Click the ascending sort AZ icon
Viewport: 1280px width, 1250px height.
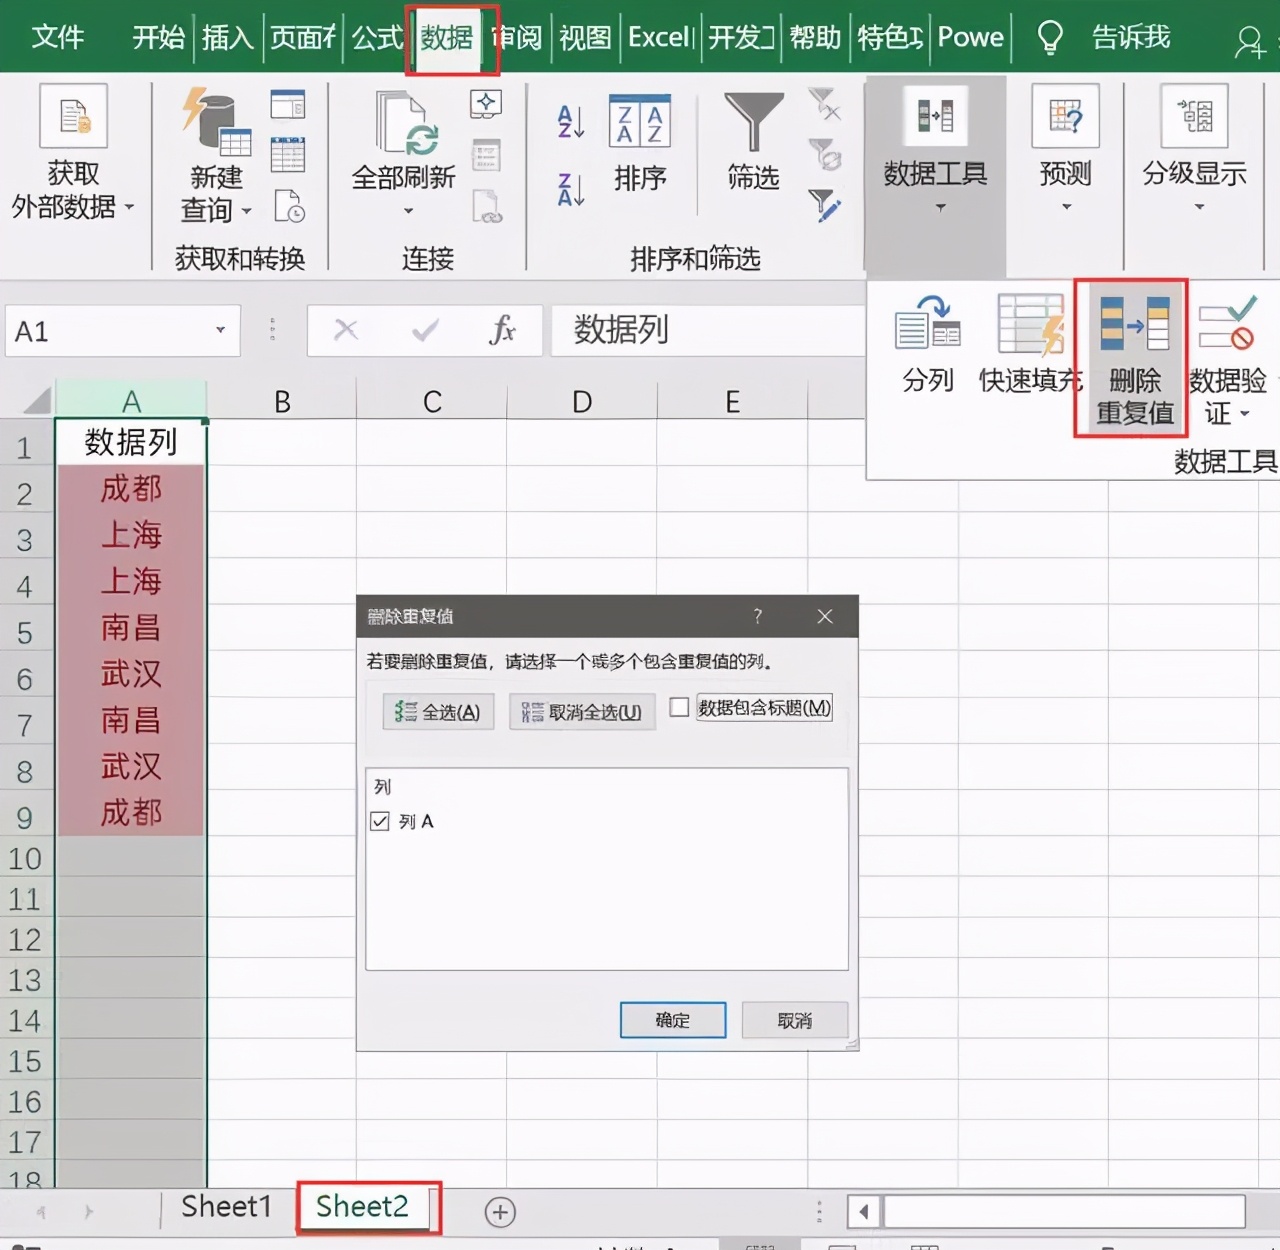(x=568, y=122)
